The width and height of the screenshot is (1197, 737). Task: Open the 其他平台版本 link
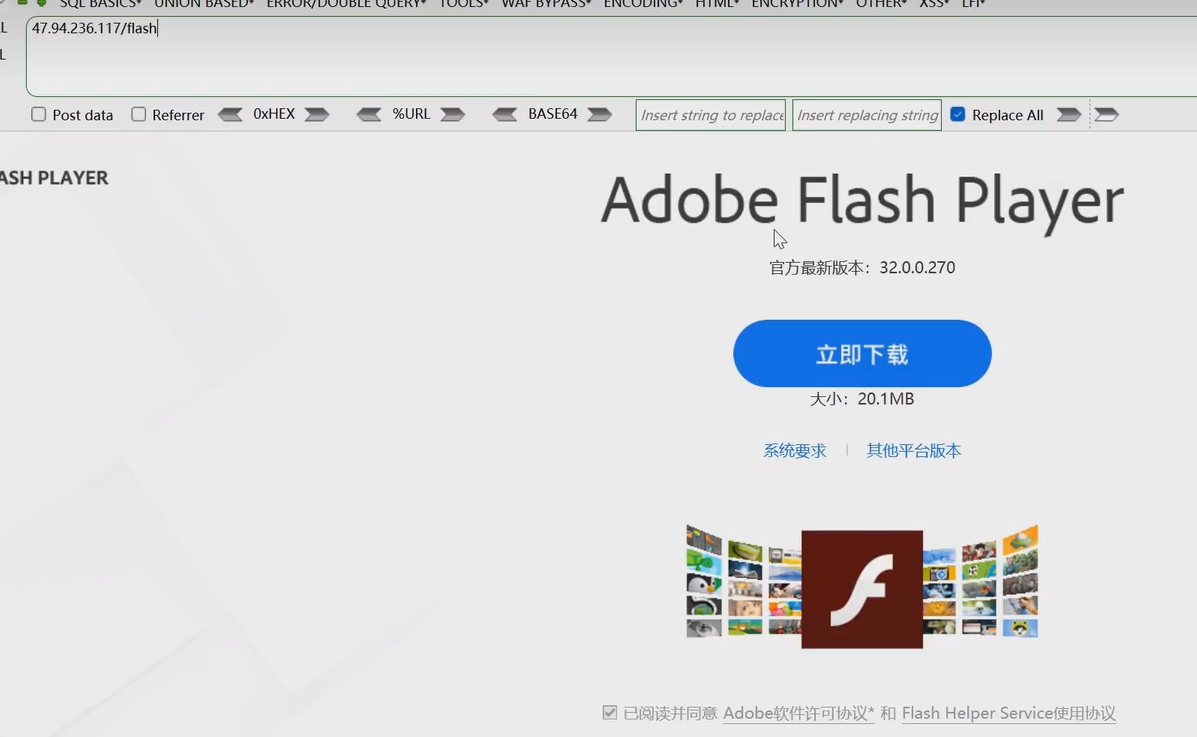(914, 451)
